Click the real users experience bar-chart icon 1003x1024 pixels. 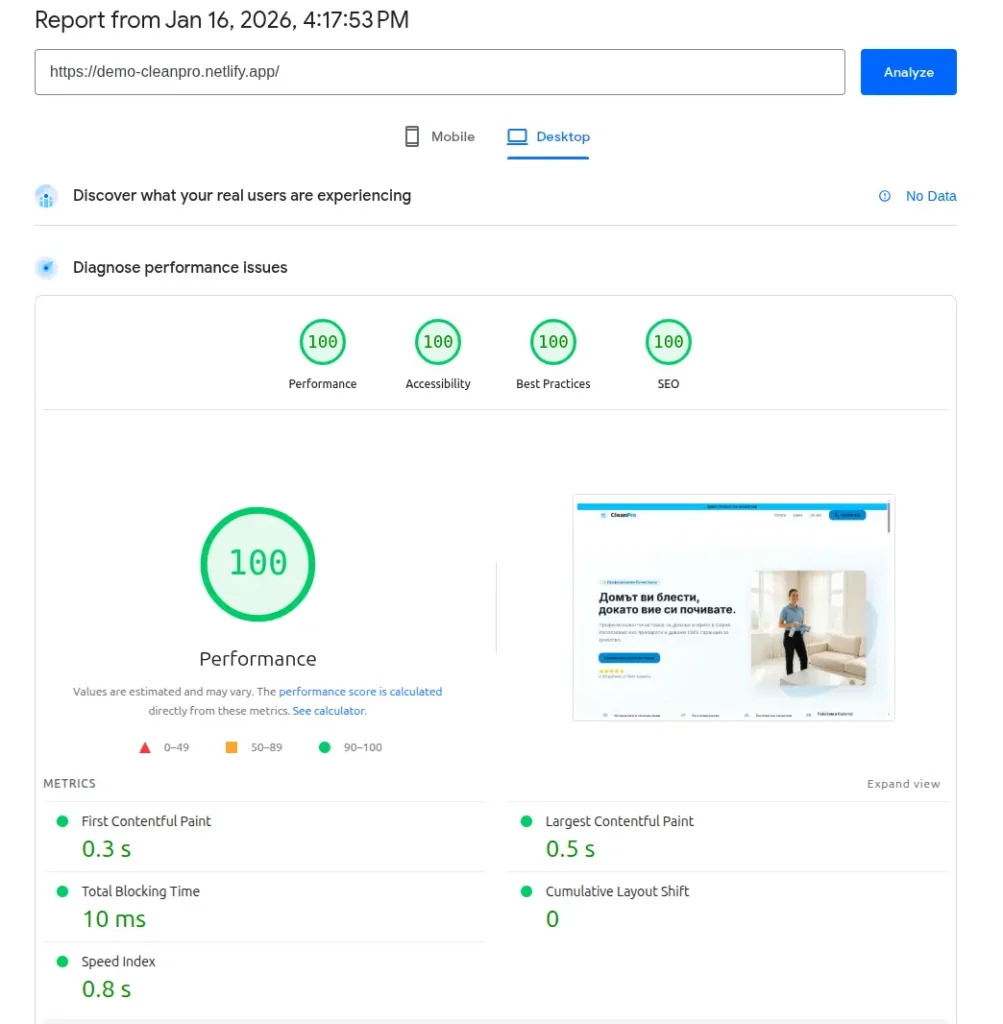coord(46,196)
